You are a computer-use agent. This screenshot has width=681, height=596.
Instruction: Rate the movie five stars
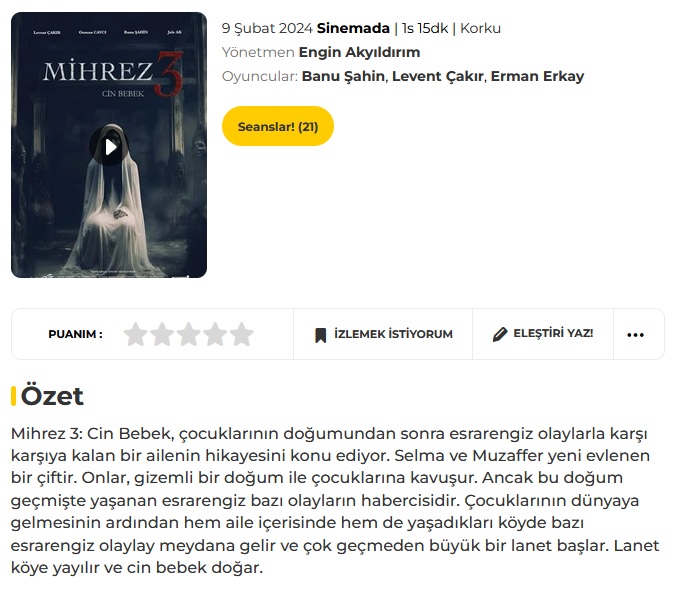coord(241,334)
